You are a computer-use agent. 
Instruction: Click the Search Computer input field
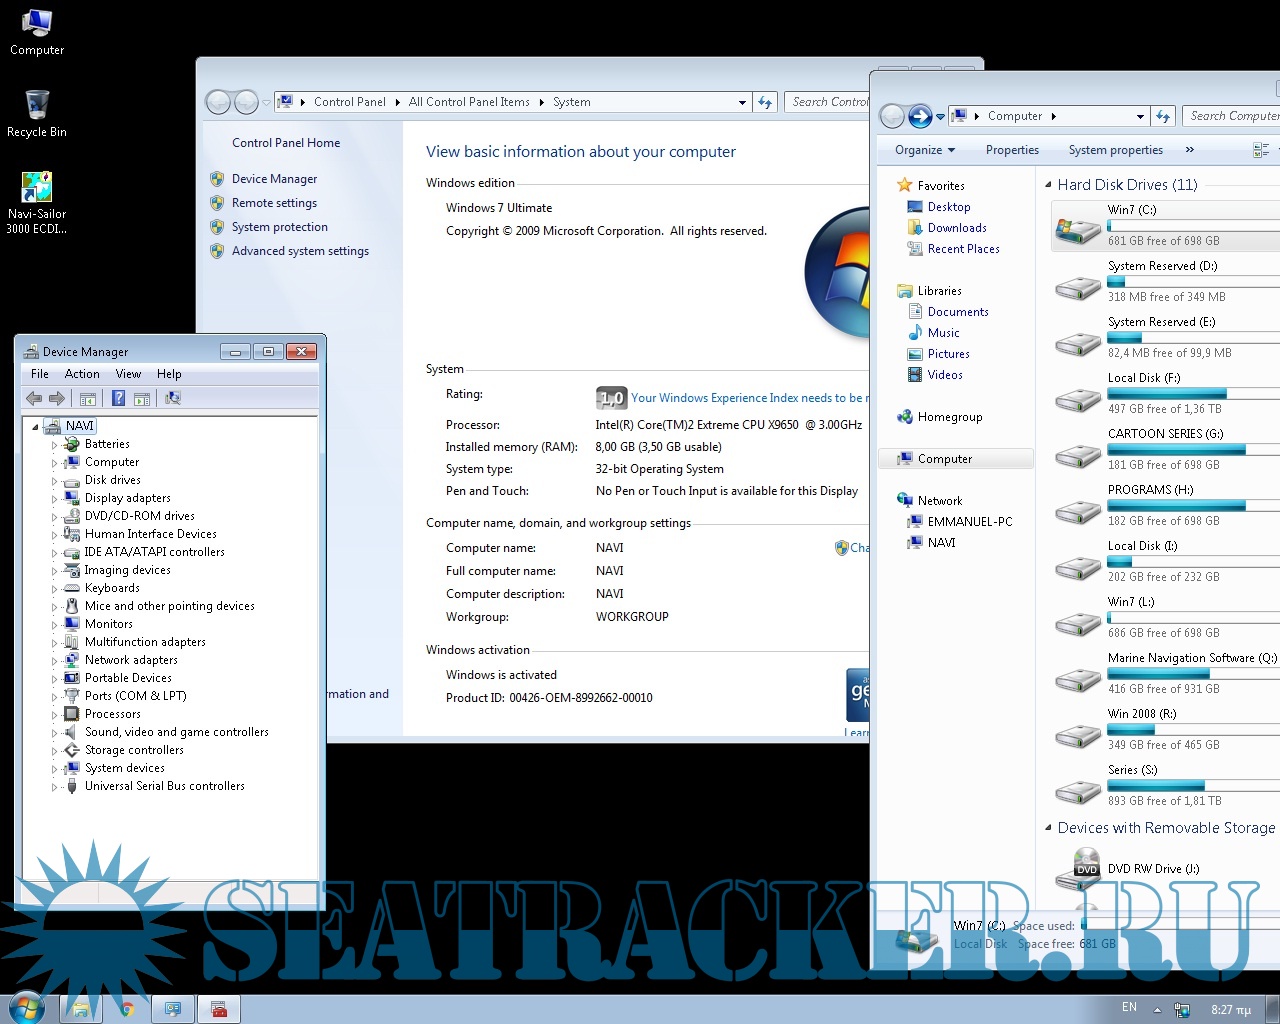1232,116
